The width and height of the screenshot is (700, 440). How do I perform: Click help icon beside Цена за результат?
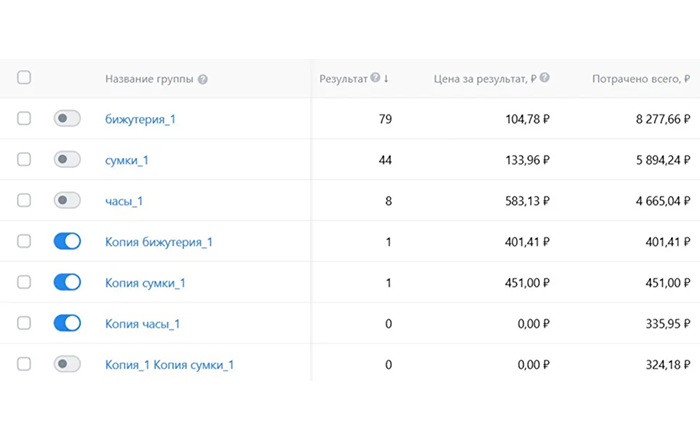point(545,78)
